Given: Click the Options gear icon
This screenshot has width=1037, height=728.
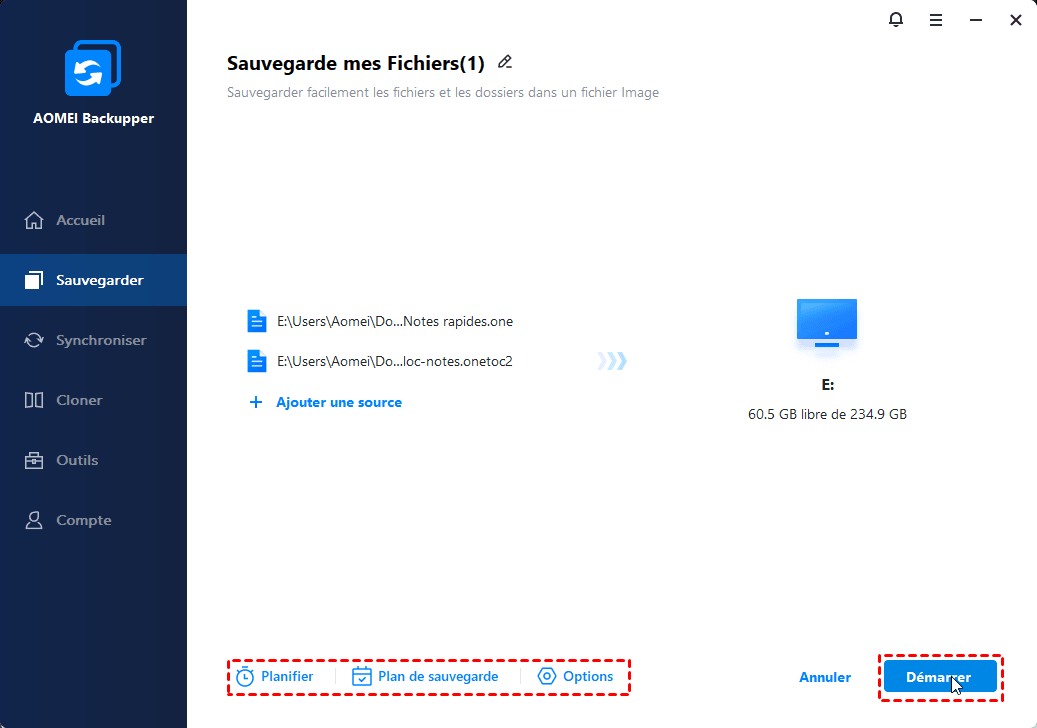Looking at the screenshot, I should coord(547,676).
